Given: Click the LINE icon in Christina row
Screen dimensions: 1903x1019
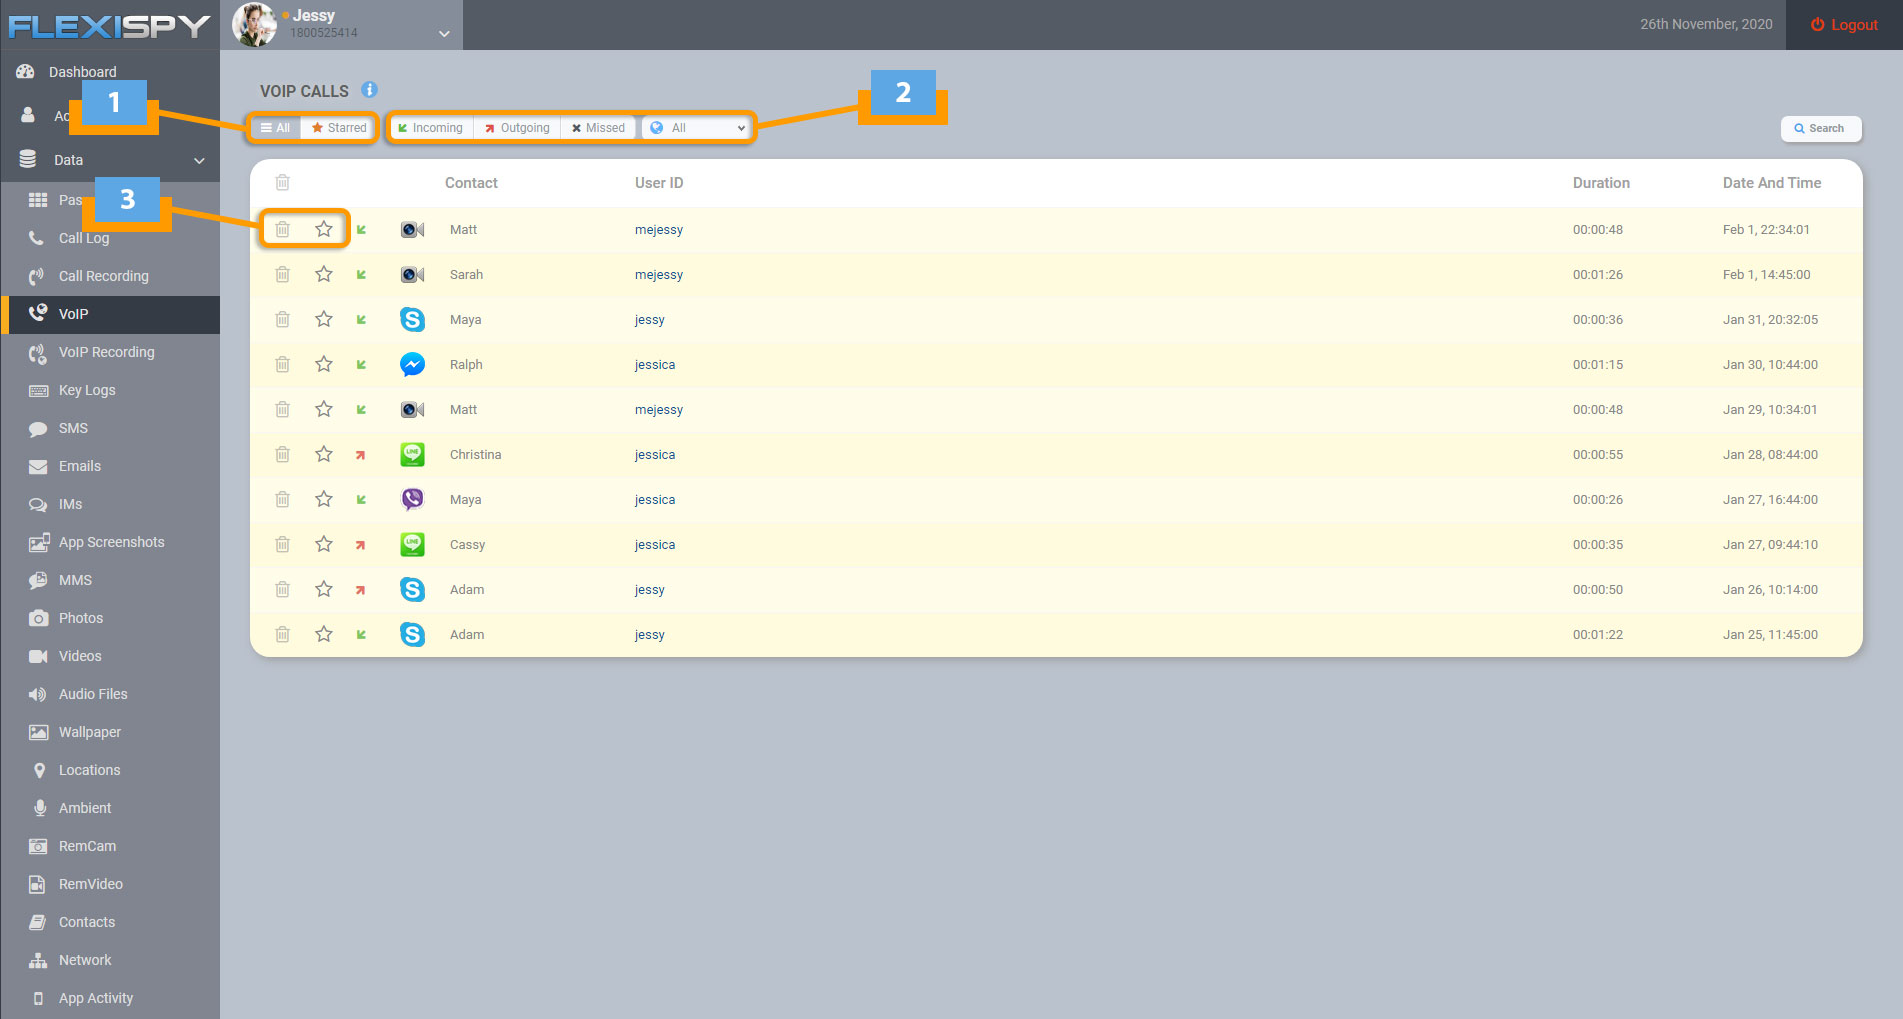Looking at the screenshot, I should point(412,455).
